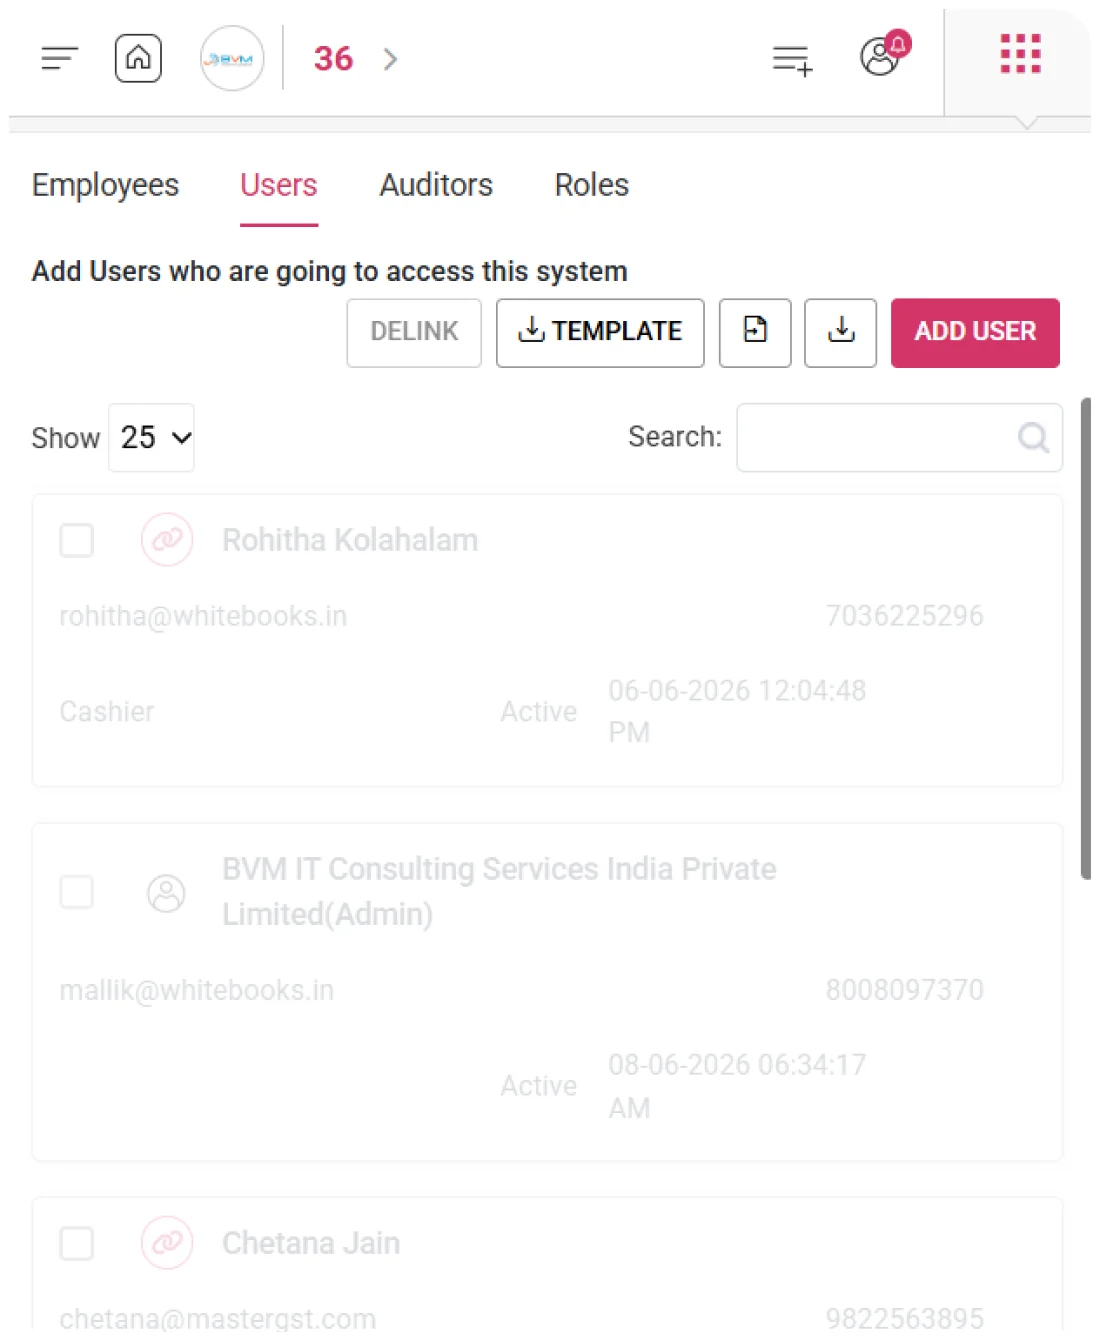Tick the checkbox for BVM IT Consulting
This screenshot has height=1341, width=1100.
point(77,891)
